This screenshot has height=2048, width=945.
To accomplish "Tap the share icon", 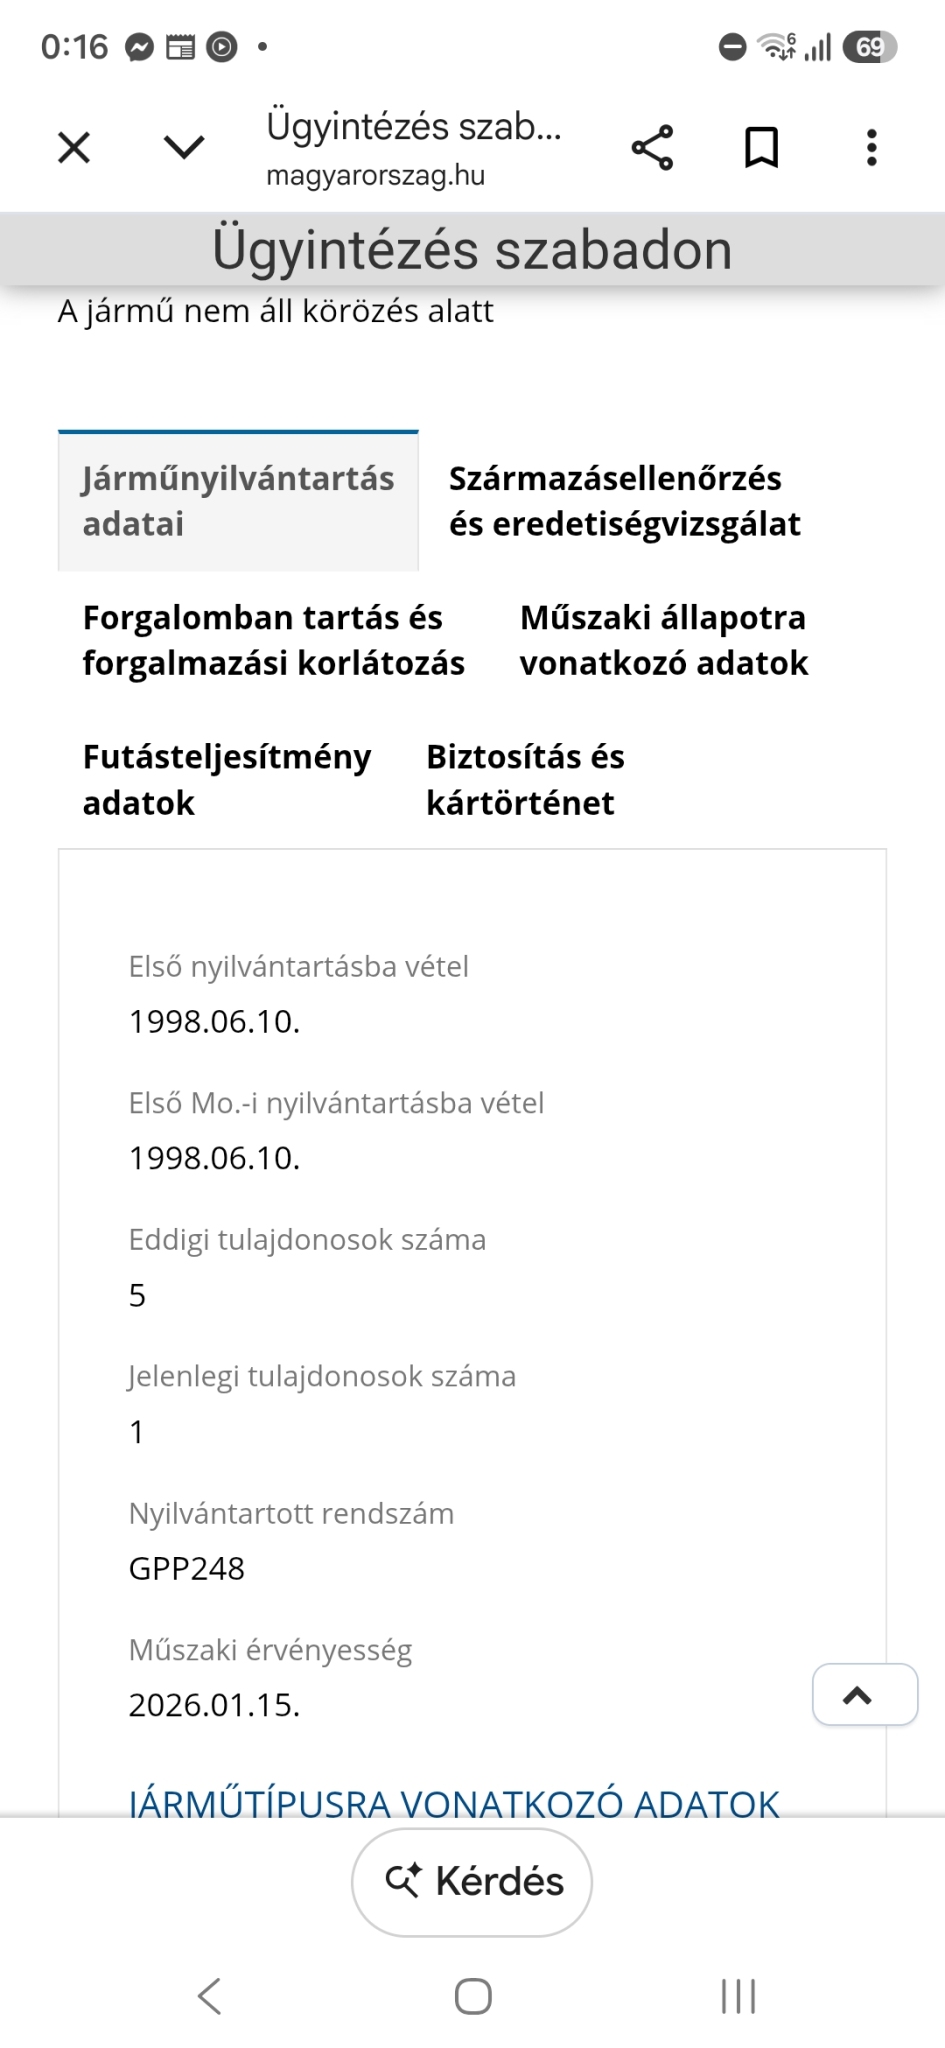I will pos(652,148).
